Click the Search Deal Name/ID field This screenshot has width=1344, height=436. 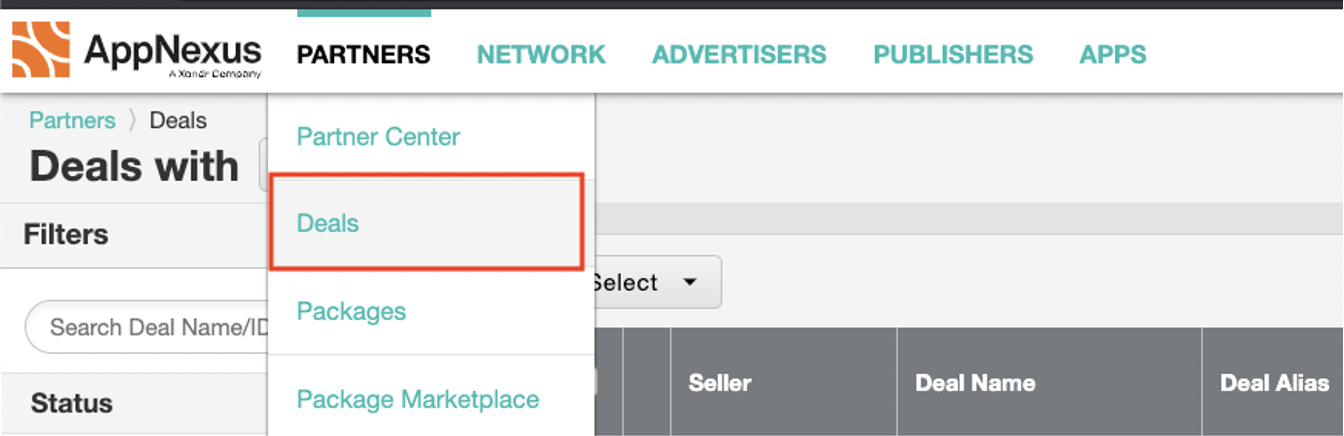[x=150, y=327]
